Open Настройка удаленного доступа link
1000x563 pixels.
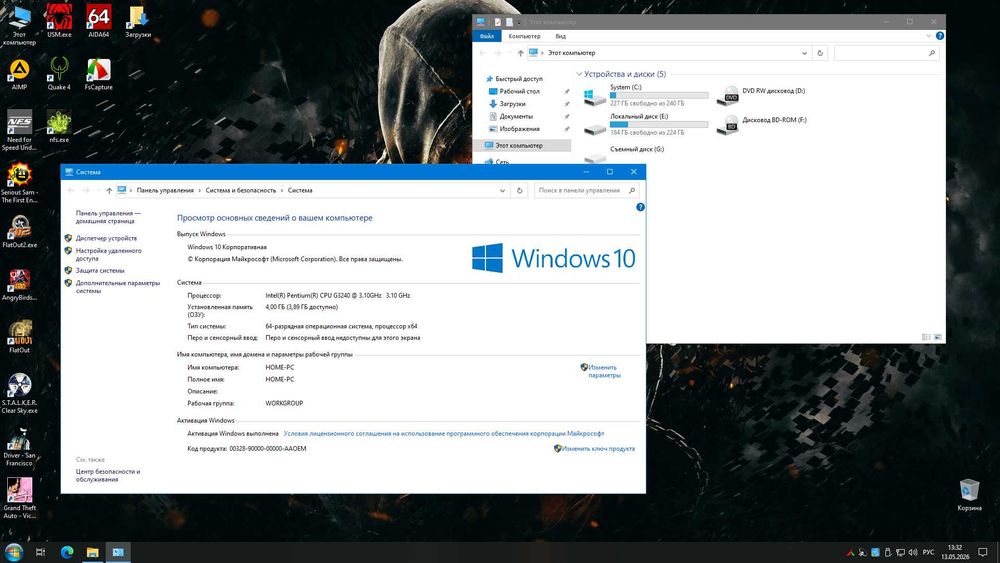(108, 254)
